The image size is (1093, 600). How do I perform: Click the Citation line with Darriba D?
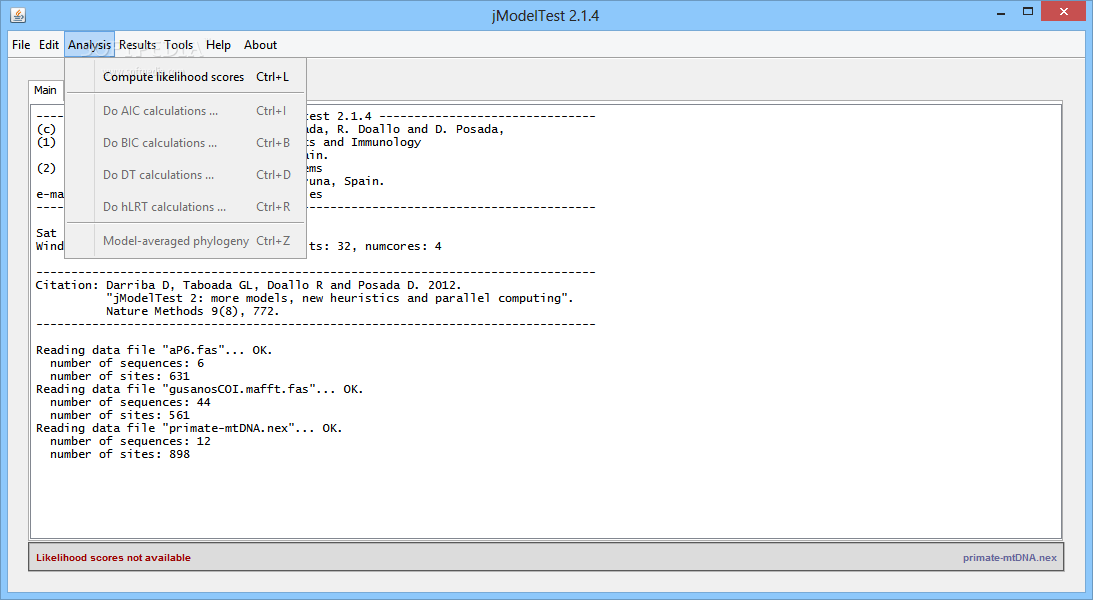coord(249,285)
